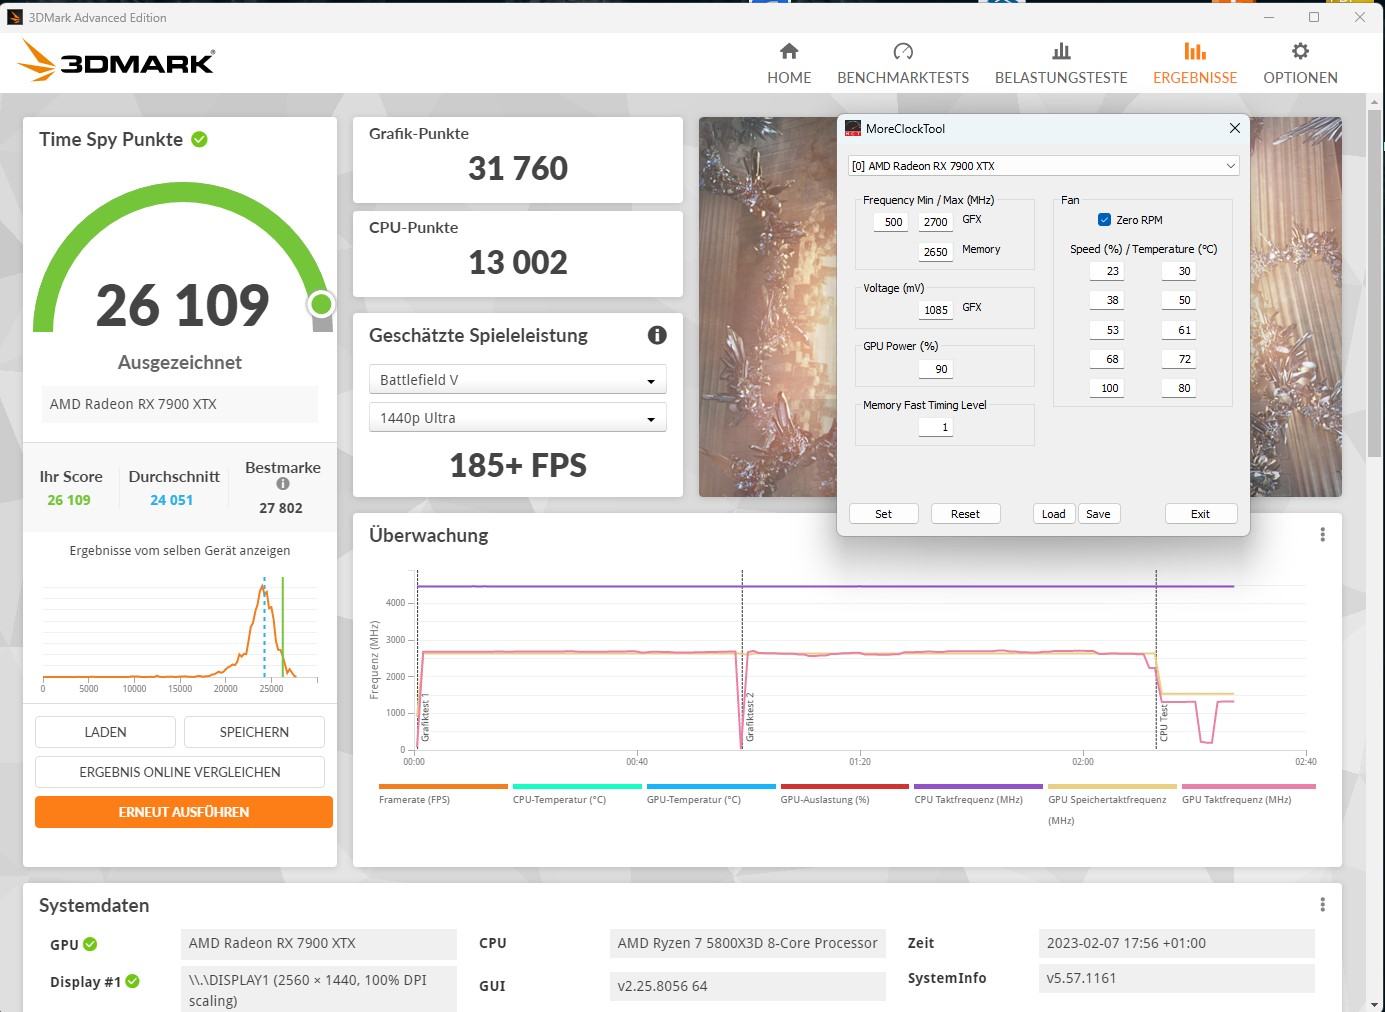Click the fan speed field with value 68

pos(1107,359)
